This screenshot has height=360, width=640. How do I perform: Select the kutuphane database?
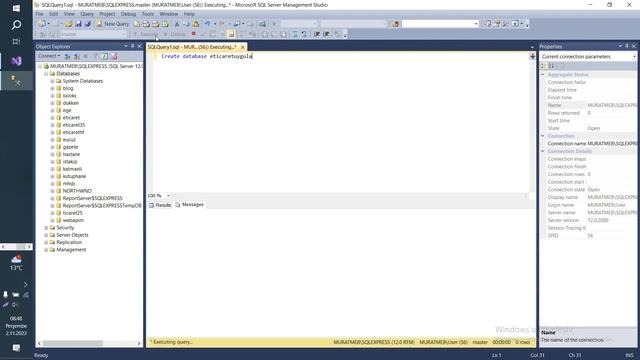[x=74, y=176]
